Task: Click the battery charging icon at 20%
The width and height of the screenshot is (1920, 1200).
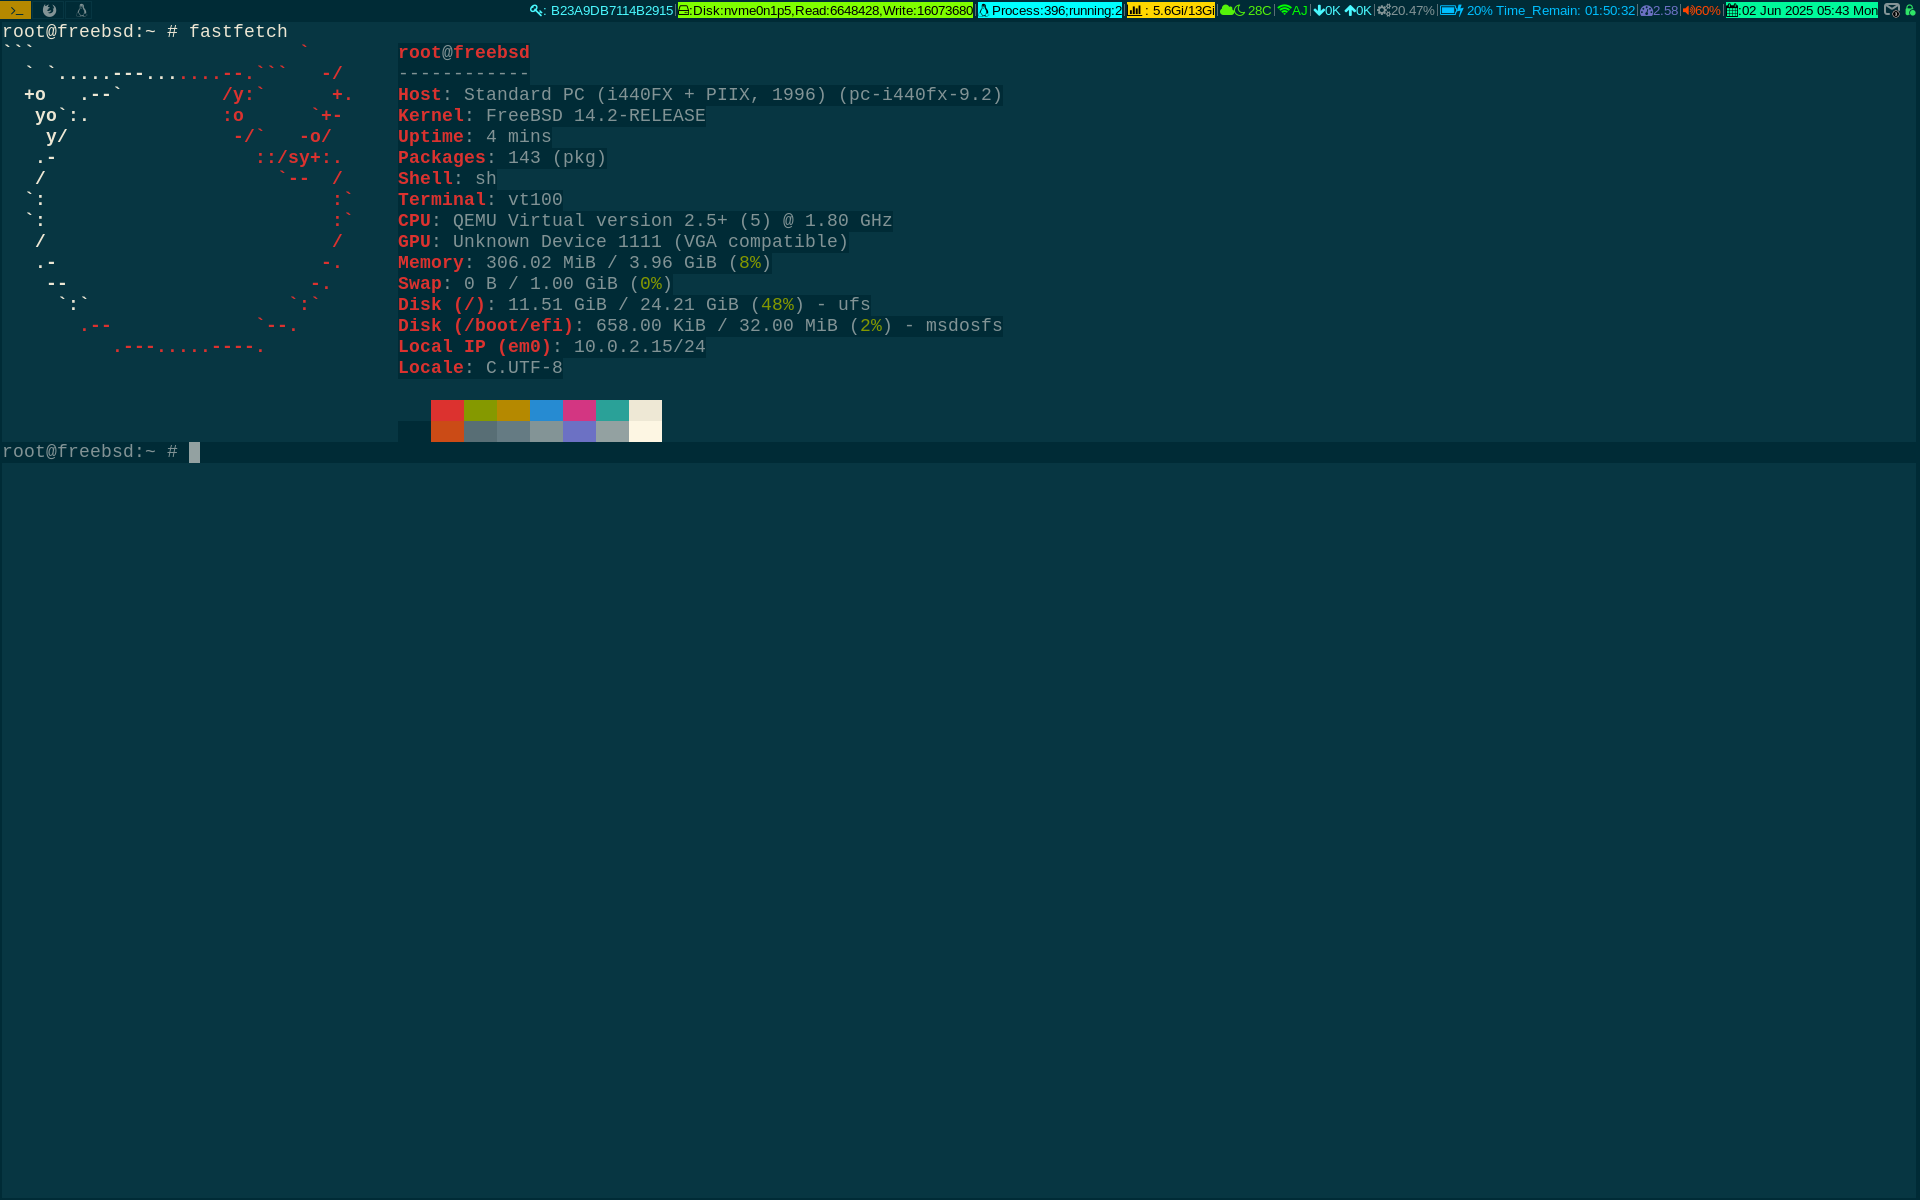Action: point(1452,10)
